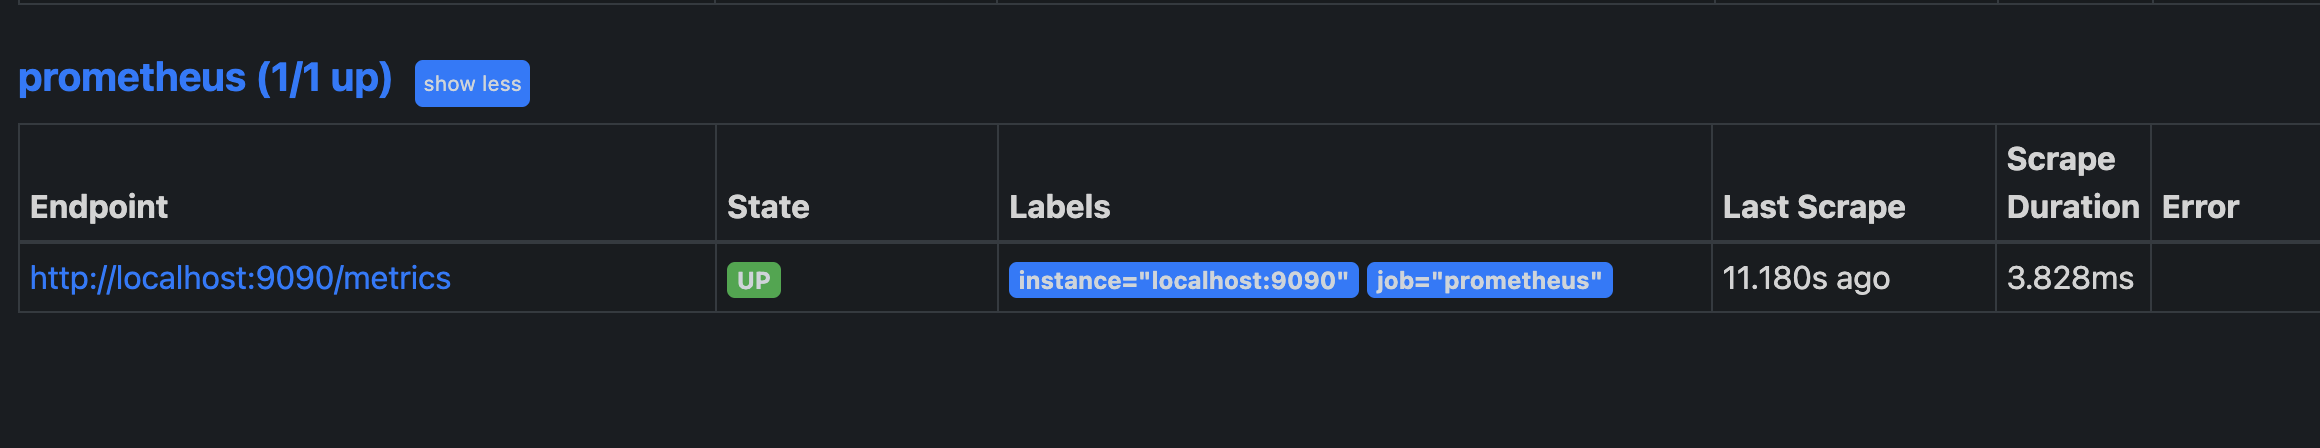Click the instance="localhost:9090" label badge
2320x448 pixels.
1183,280
